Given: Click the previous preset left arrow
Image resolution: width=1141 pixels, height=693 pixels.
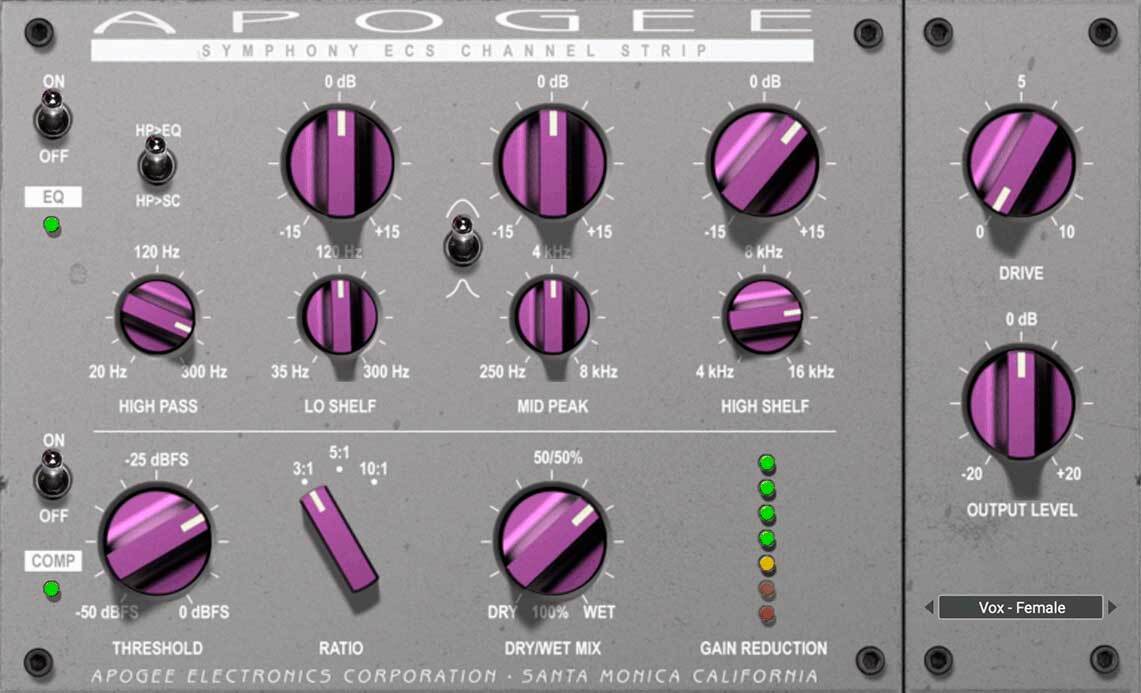Looking at the screenshot, I should (x=929, y=607).
